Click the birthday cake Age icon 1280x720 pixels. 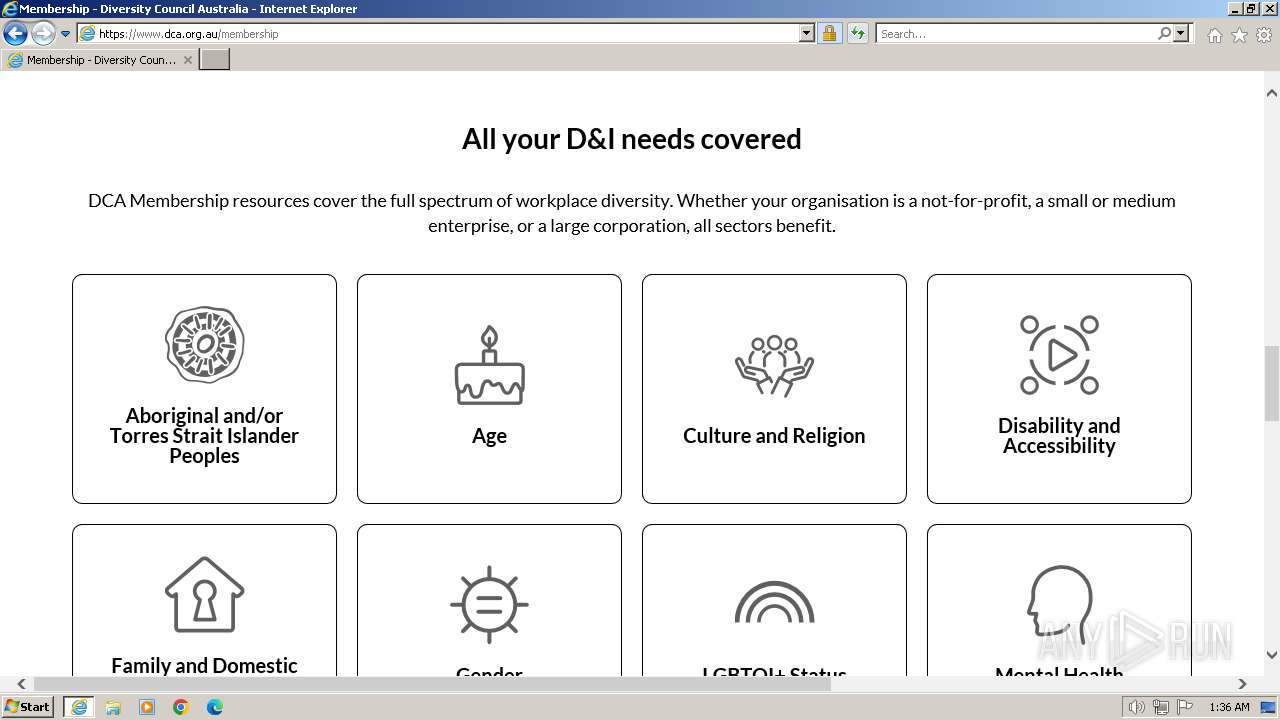(x=489, y=365)
